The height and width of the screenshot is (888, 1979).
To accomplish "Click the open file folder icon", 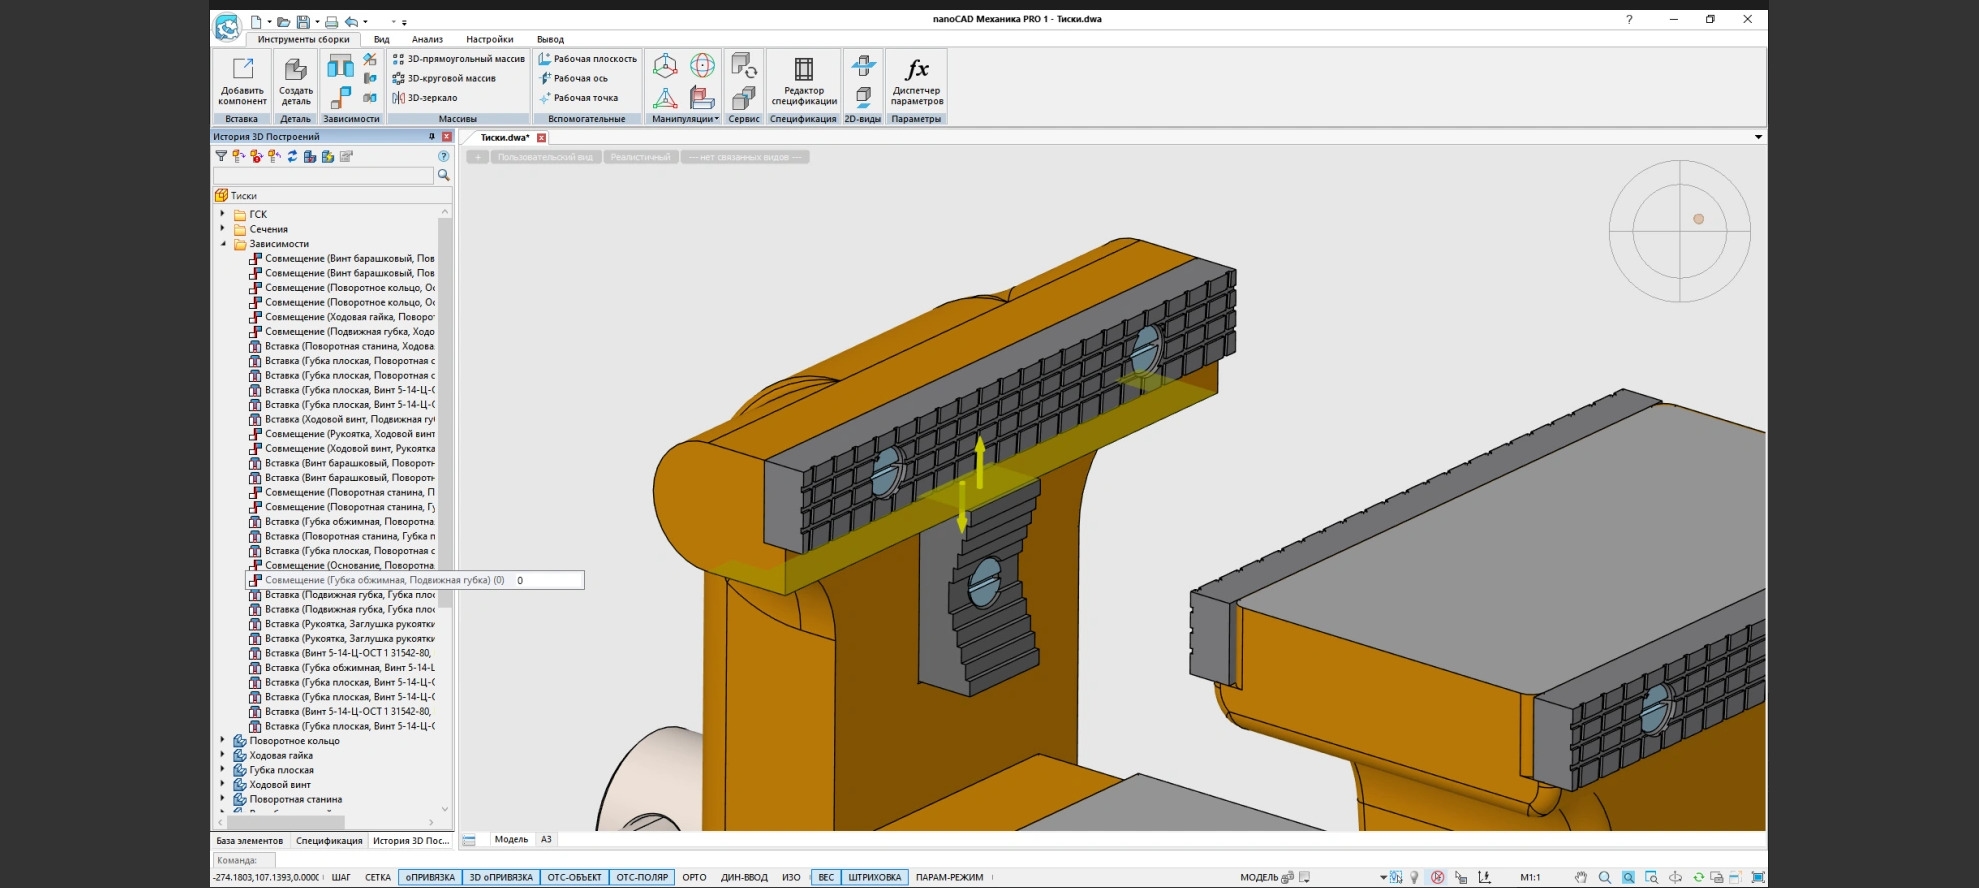I will point(283,21).
